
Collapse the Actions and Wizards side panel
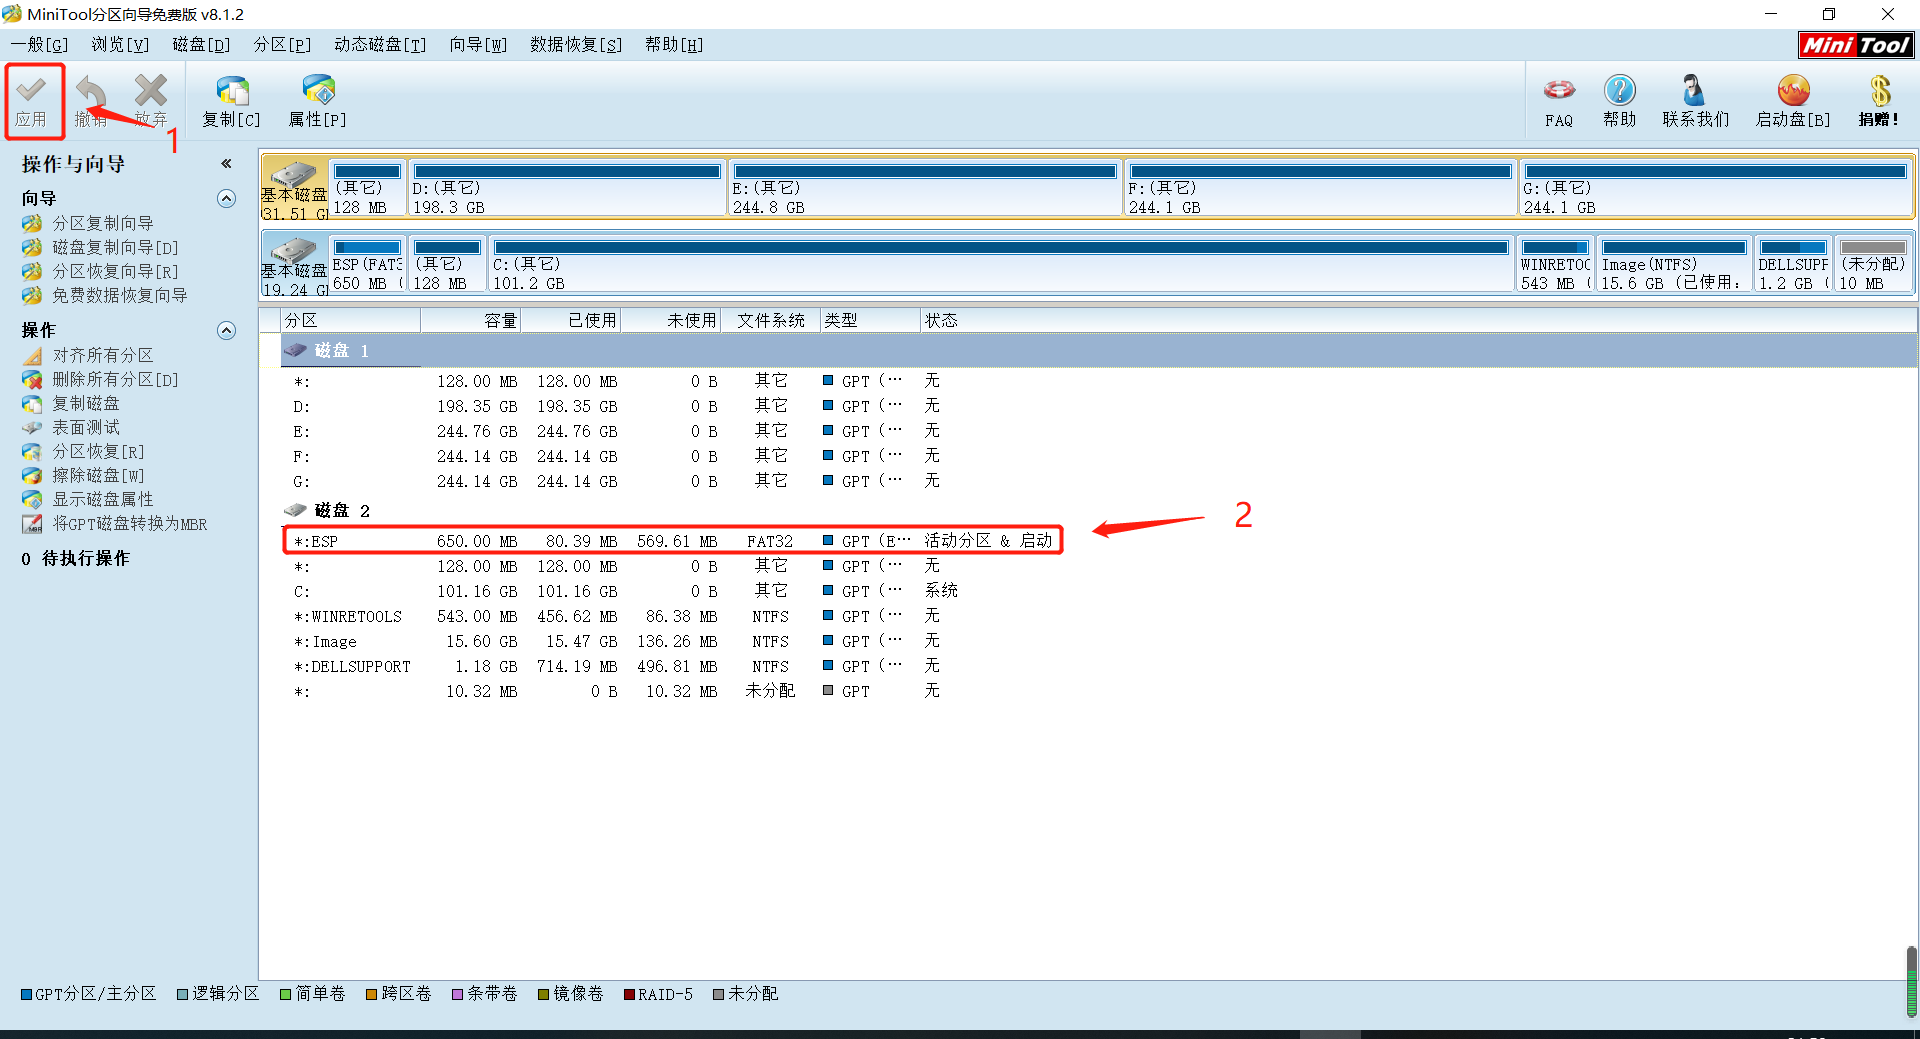227,163
